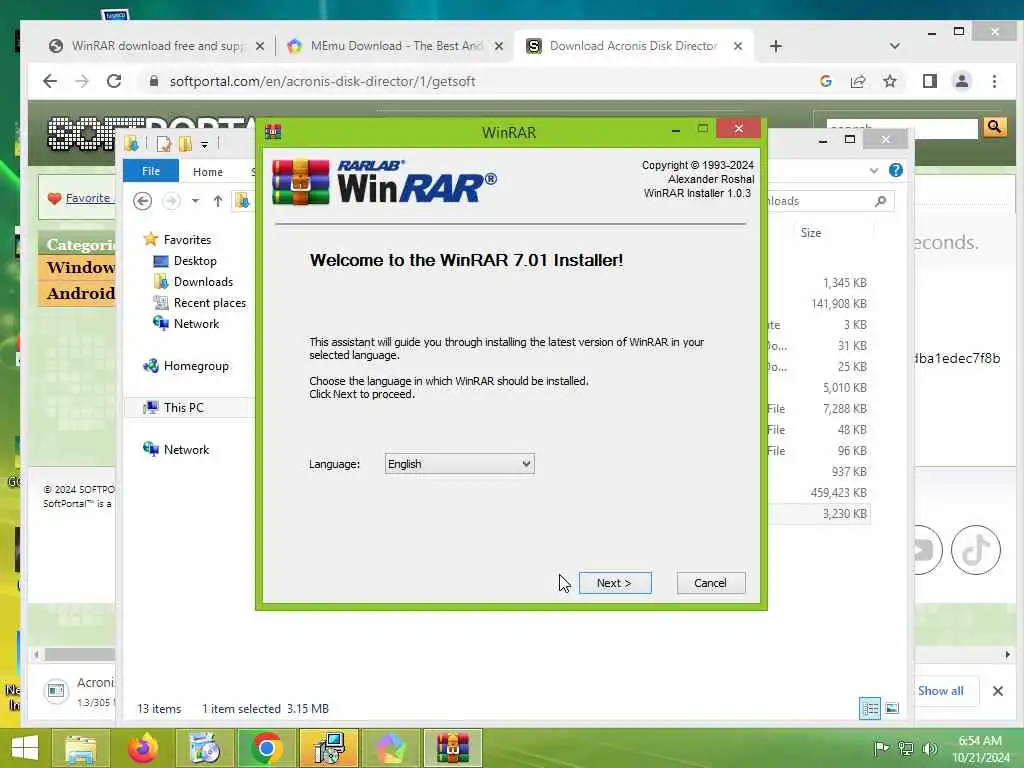
Task: Select Homegroup in the navigation pane
Action: pos(186,366)
